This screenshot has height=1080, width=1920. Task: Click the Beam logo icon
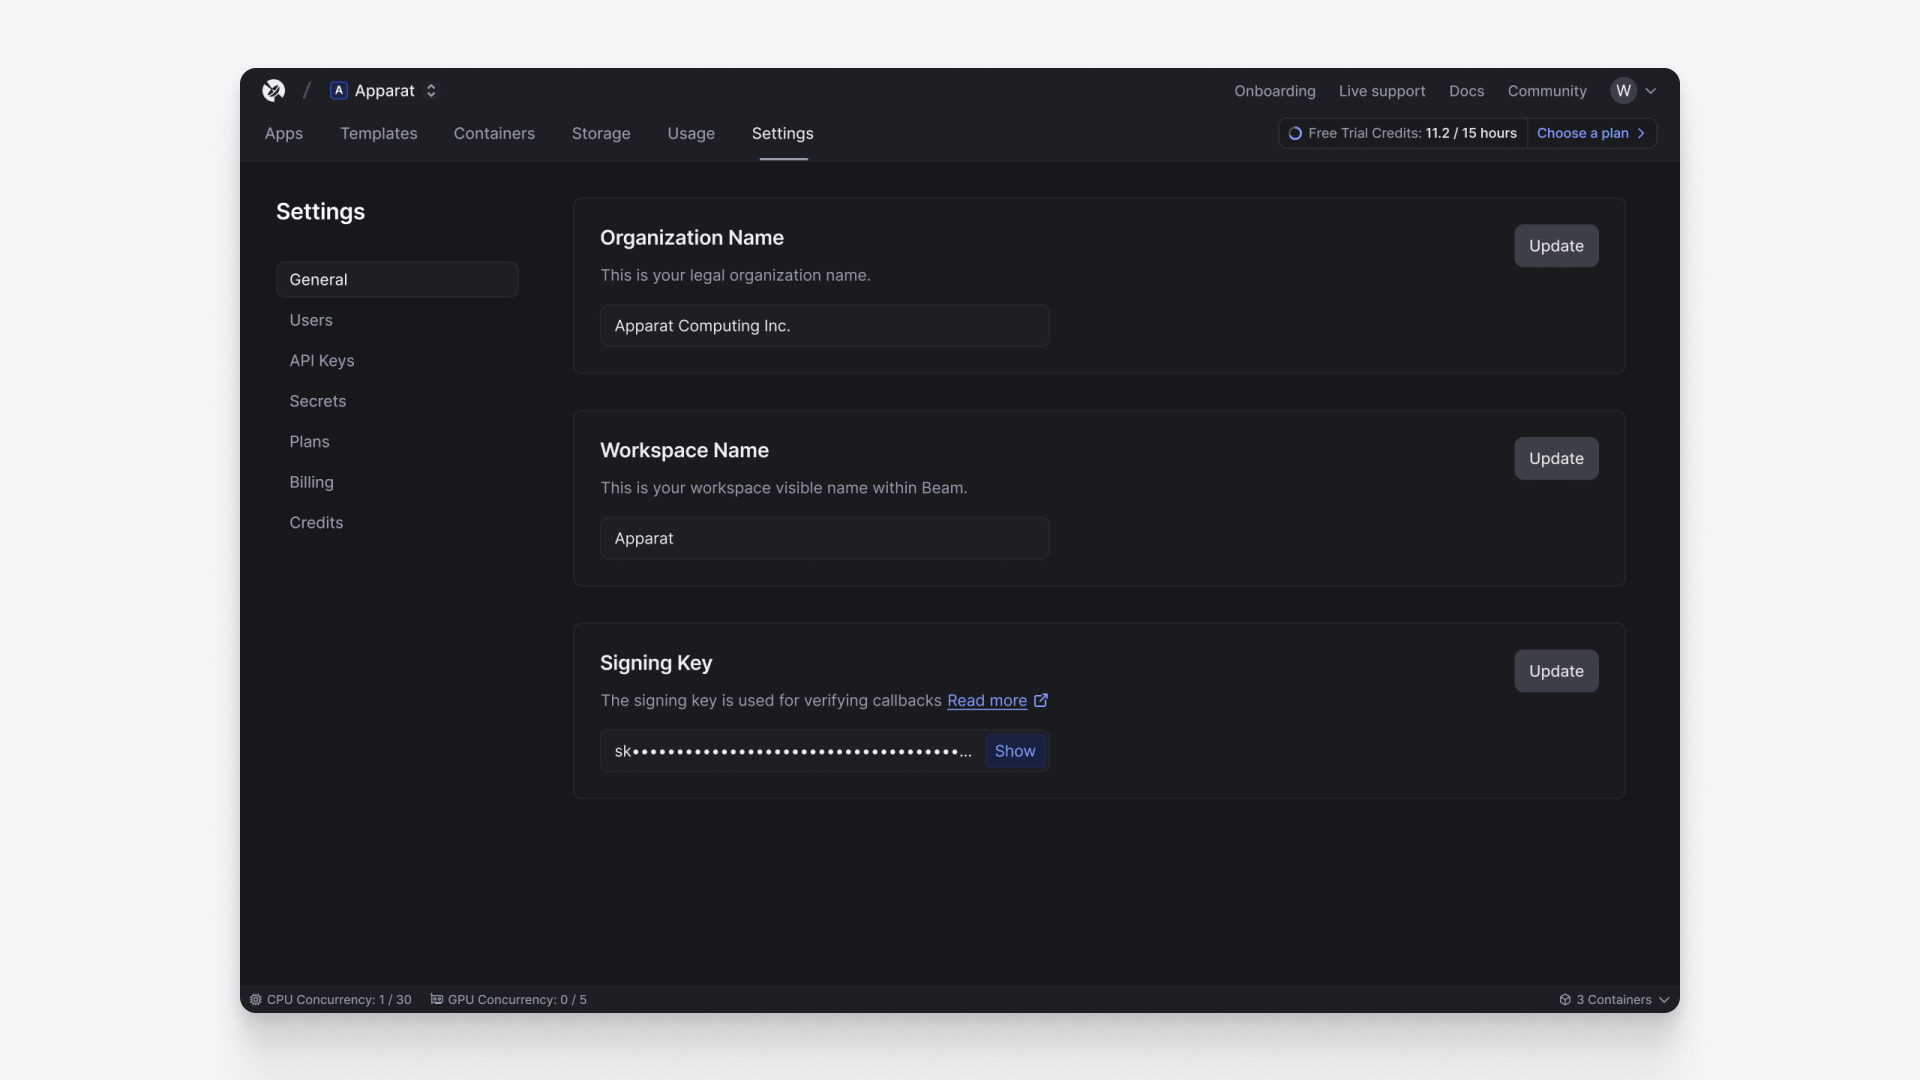[273, 91]
